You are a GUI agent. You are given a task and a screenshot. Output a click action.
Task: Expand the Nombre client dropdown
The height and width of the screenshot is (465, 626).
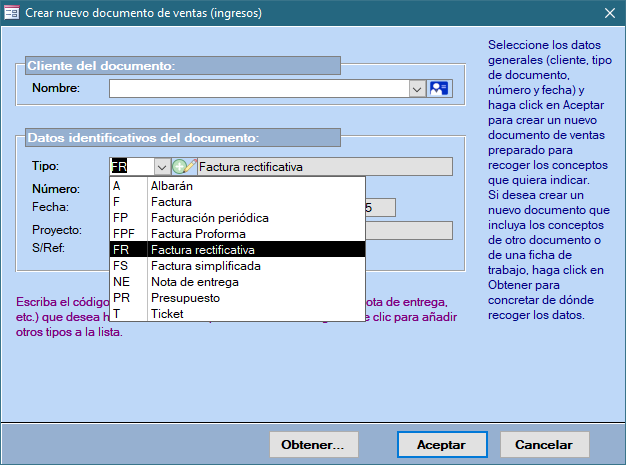417,88
